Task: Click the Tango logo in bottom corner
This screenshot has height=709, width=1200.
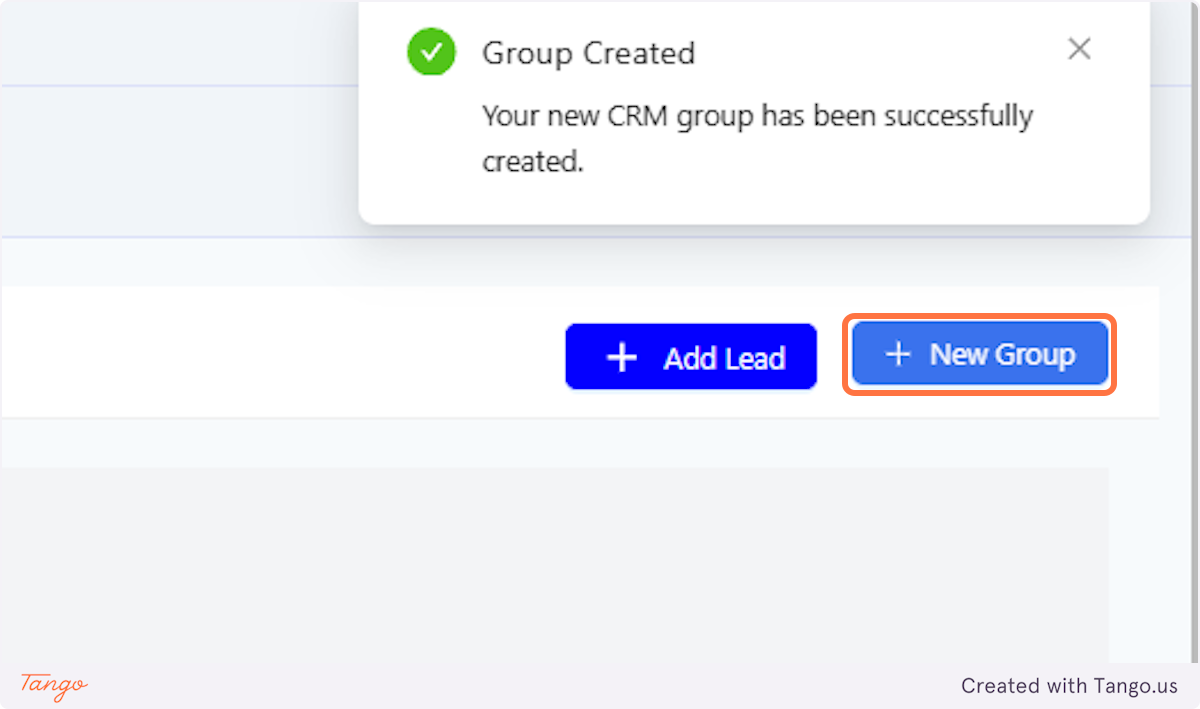Action: pos(52,686)
